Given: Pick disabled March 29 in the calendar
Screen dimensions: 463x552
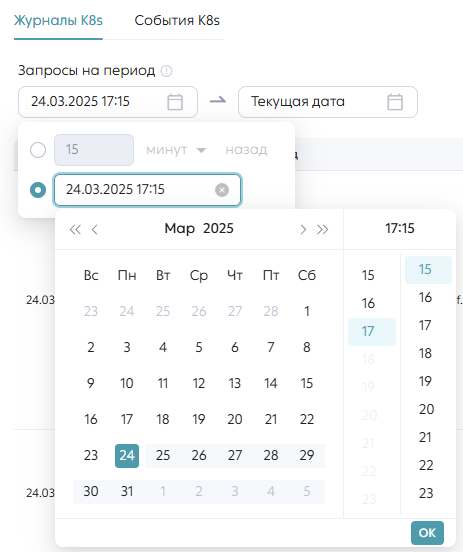Looking at the screenshot, I should 307,456.
